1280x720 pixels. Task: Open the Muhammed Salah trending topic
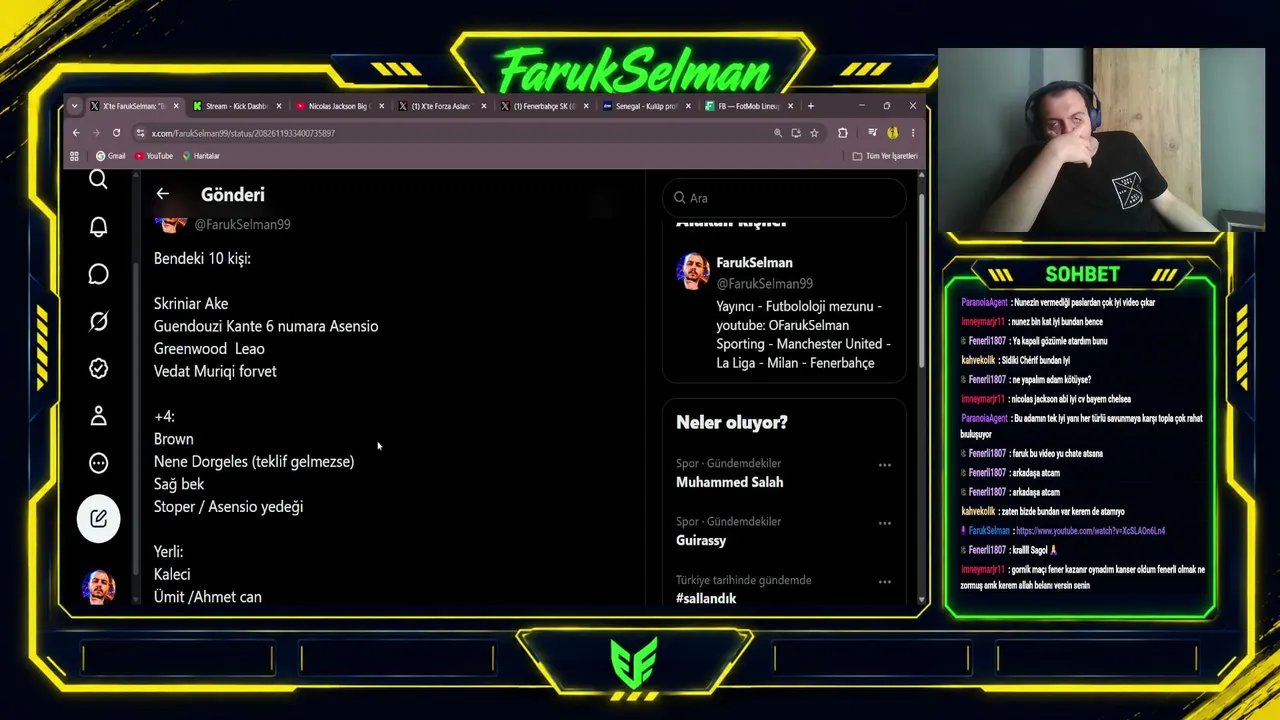[x=729, y=482]
